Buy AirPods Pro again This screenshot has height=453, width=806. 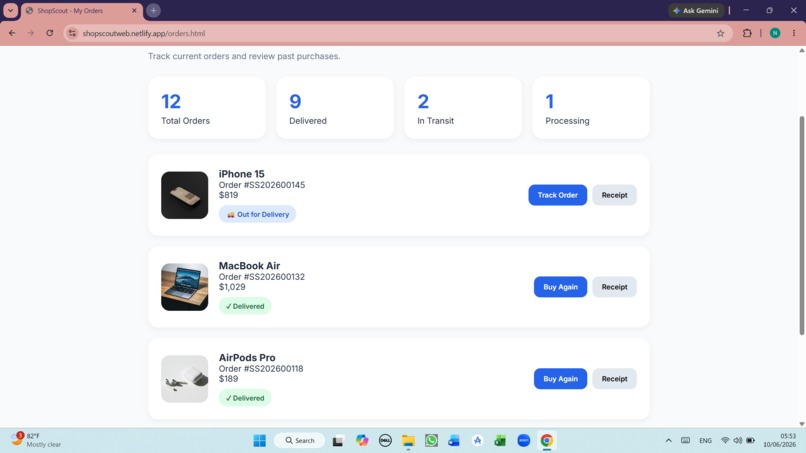[560, 378]
